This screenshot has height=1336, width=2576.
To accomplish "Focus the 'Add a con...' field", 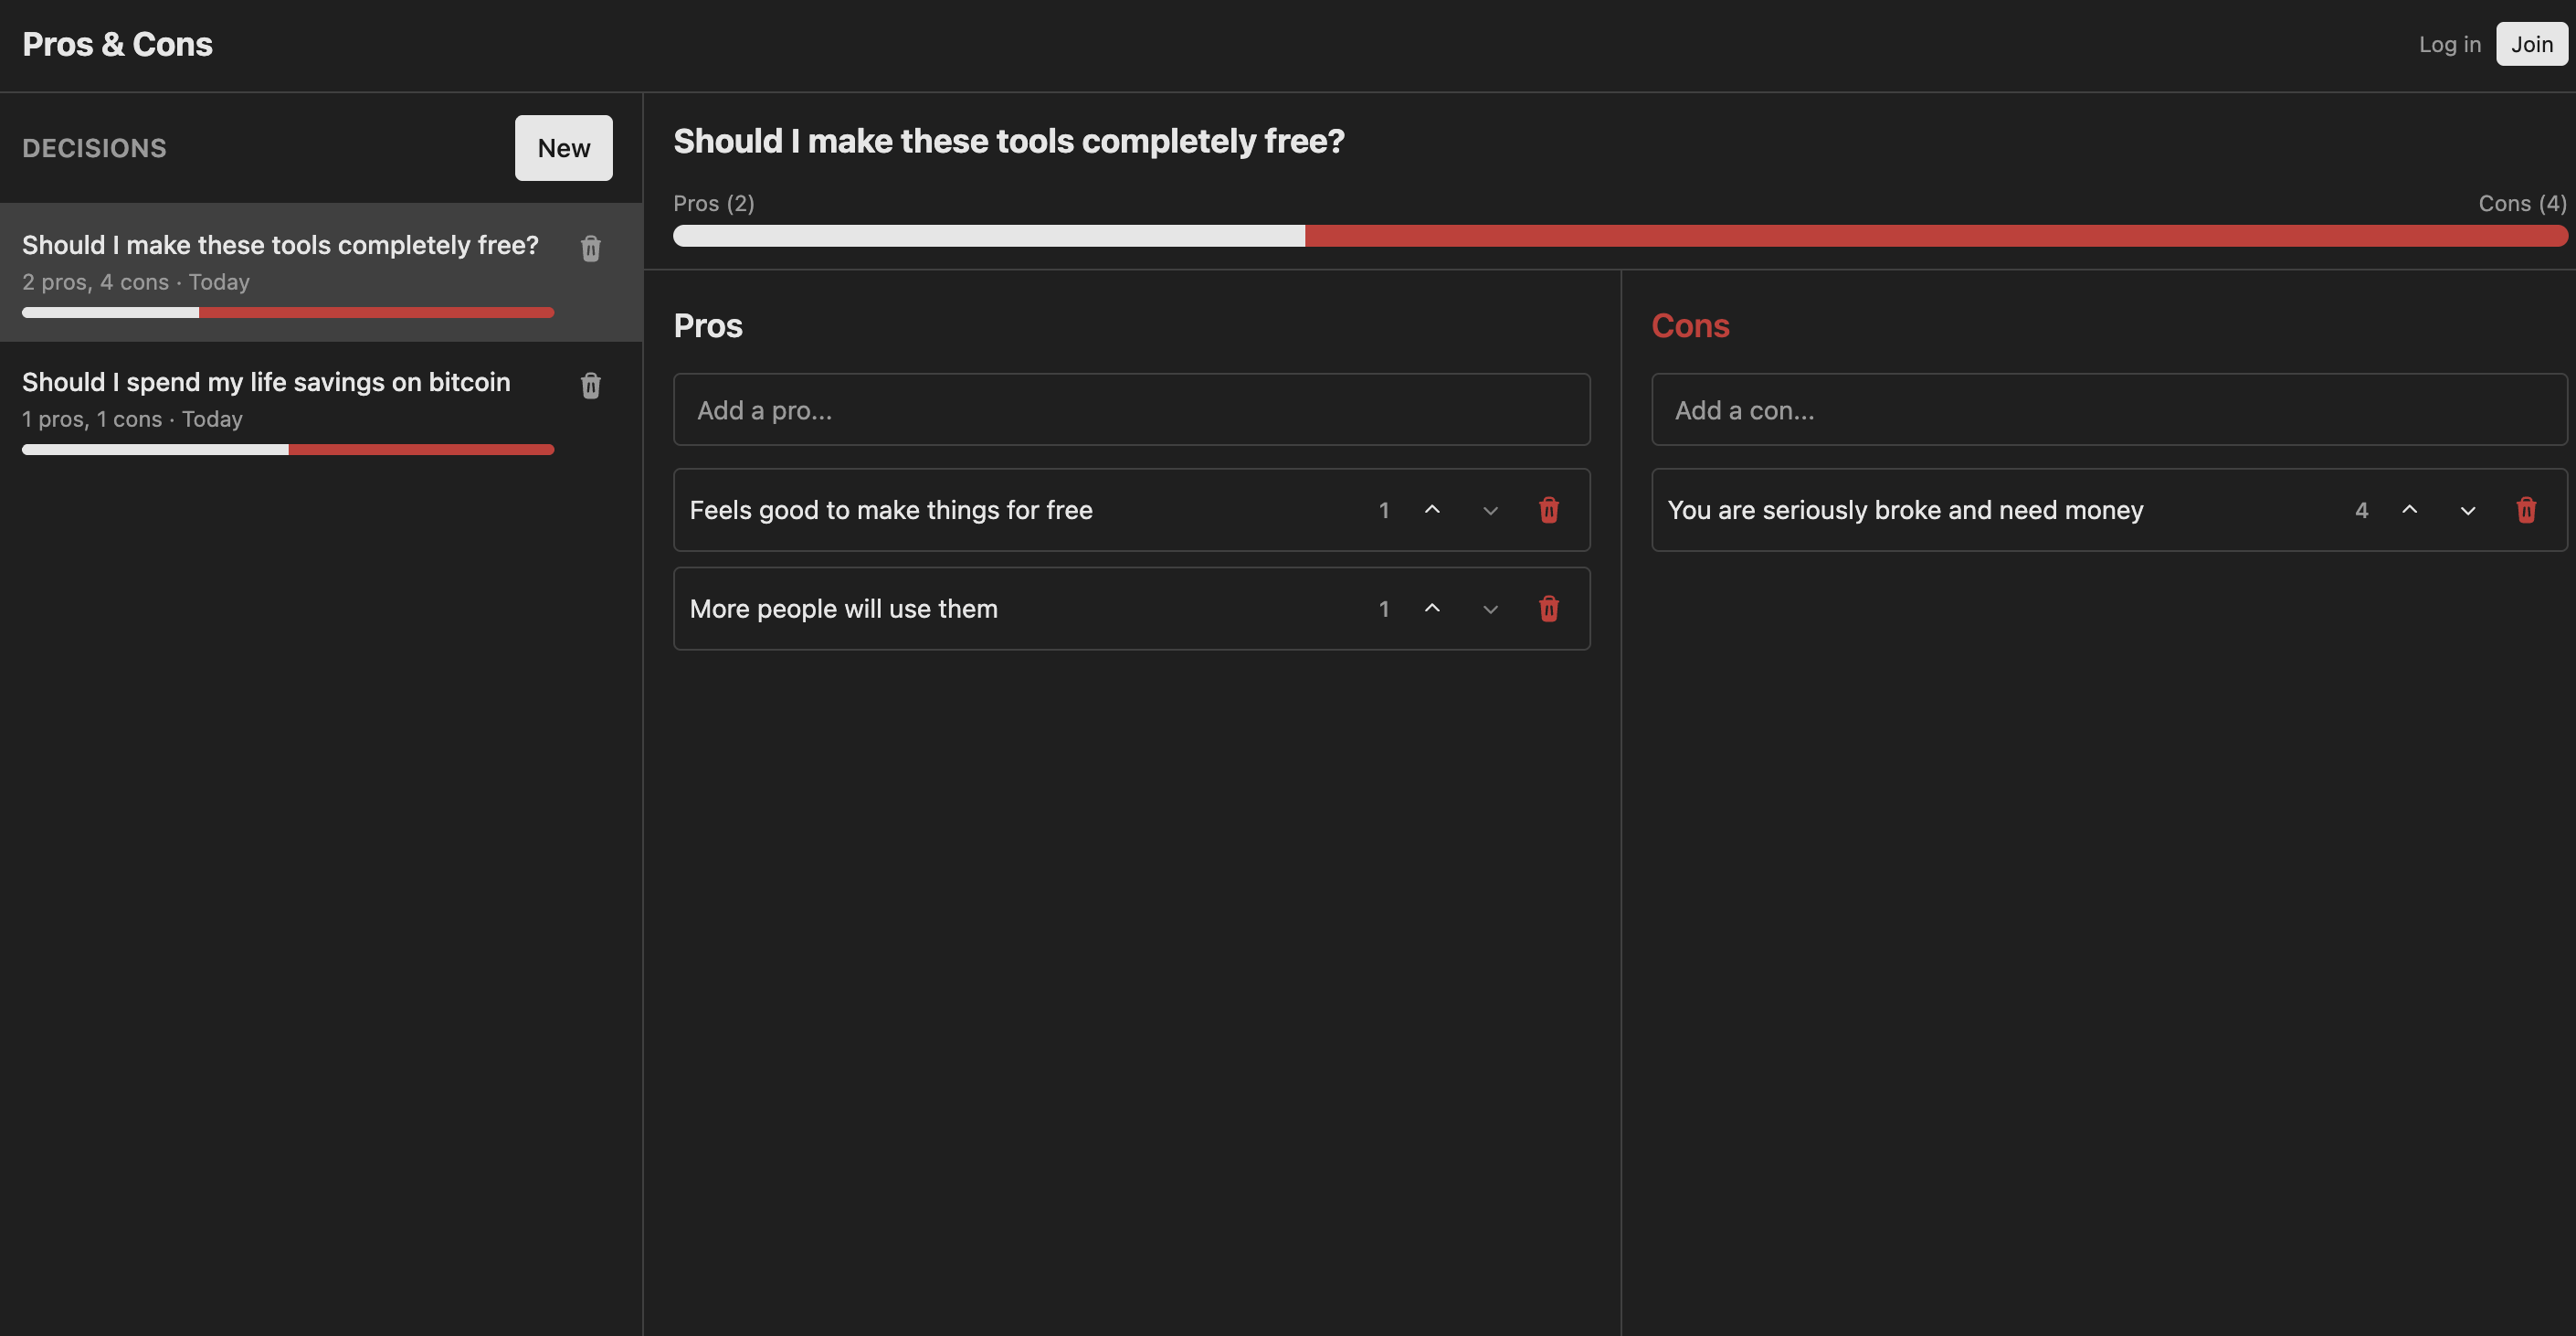I will pyautogui.click(x=2108, y=410).
